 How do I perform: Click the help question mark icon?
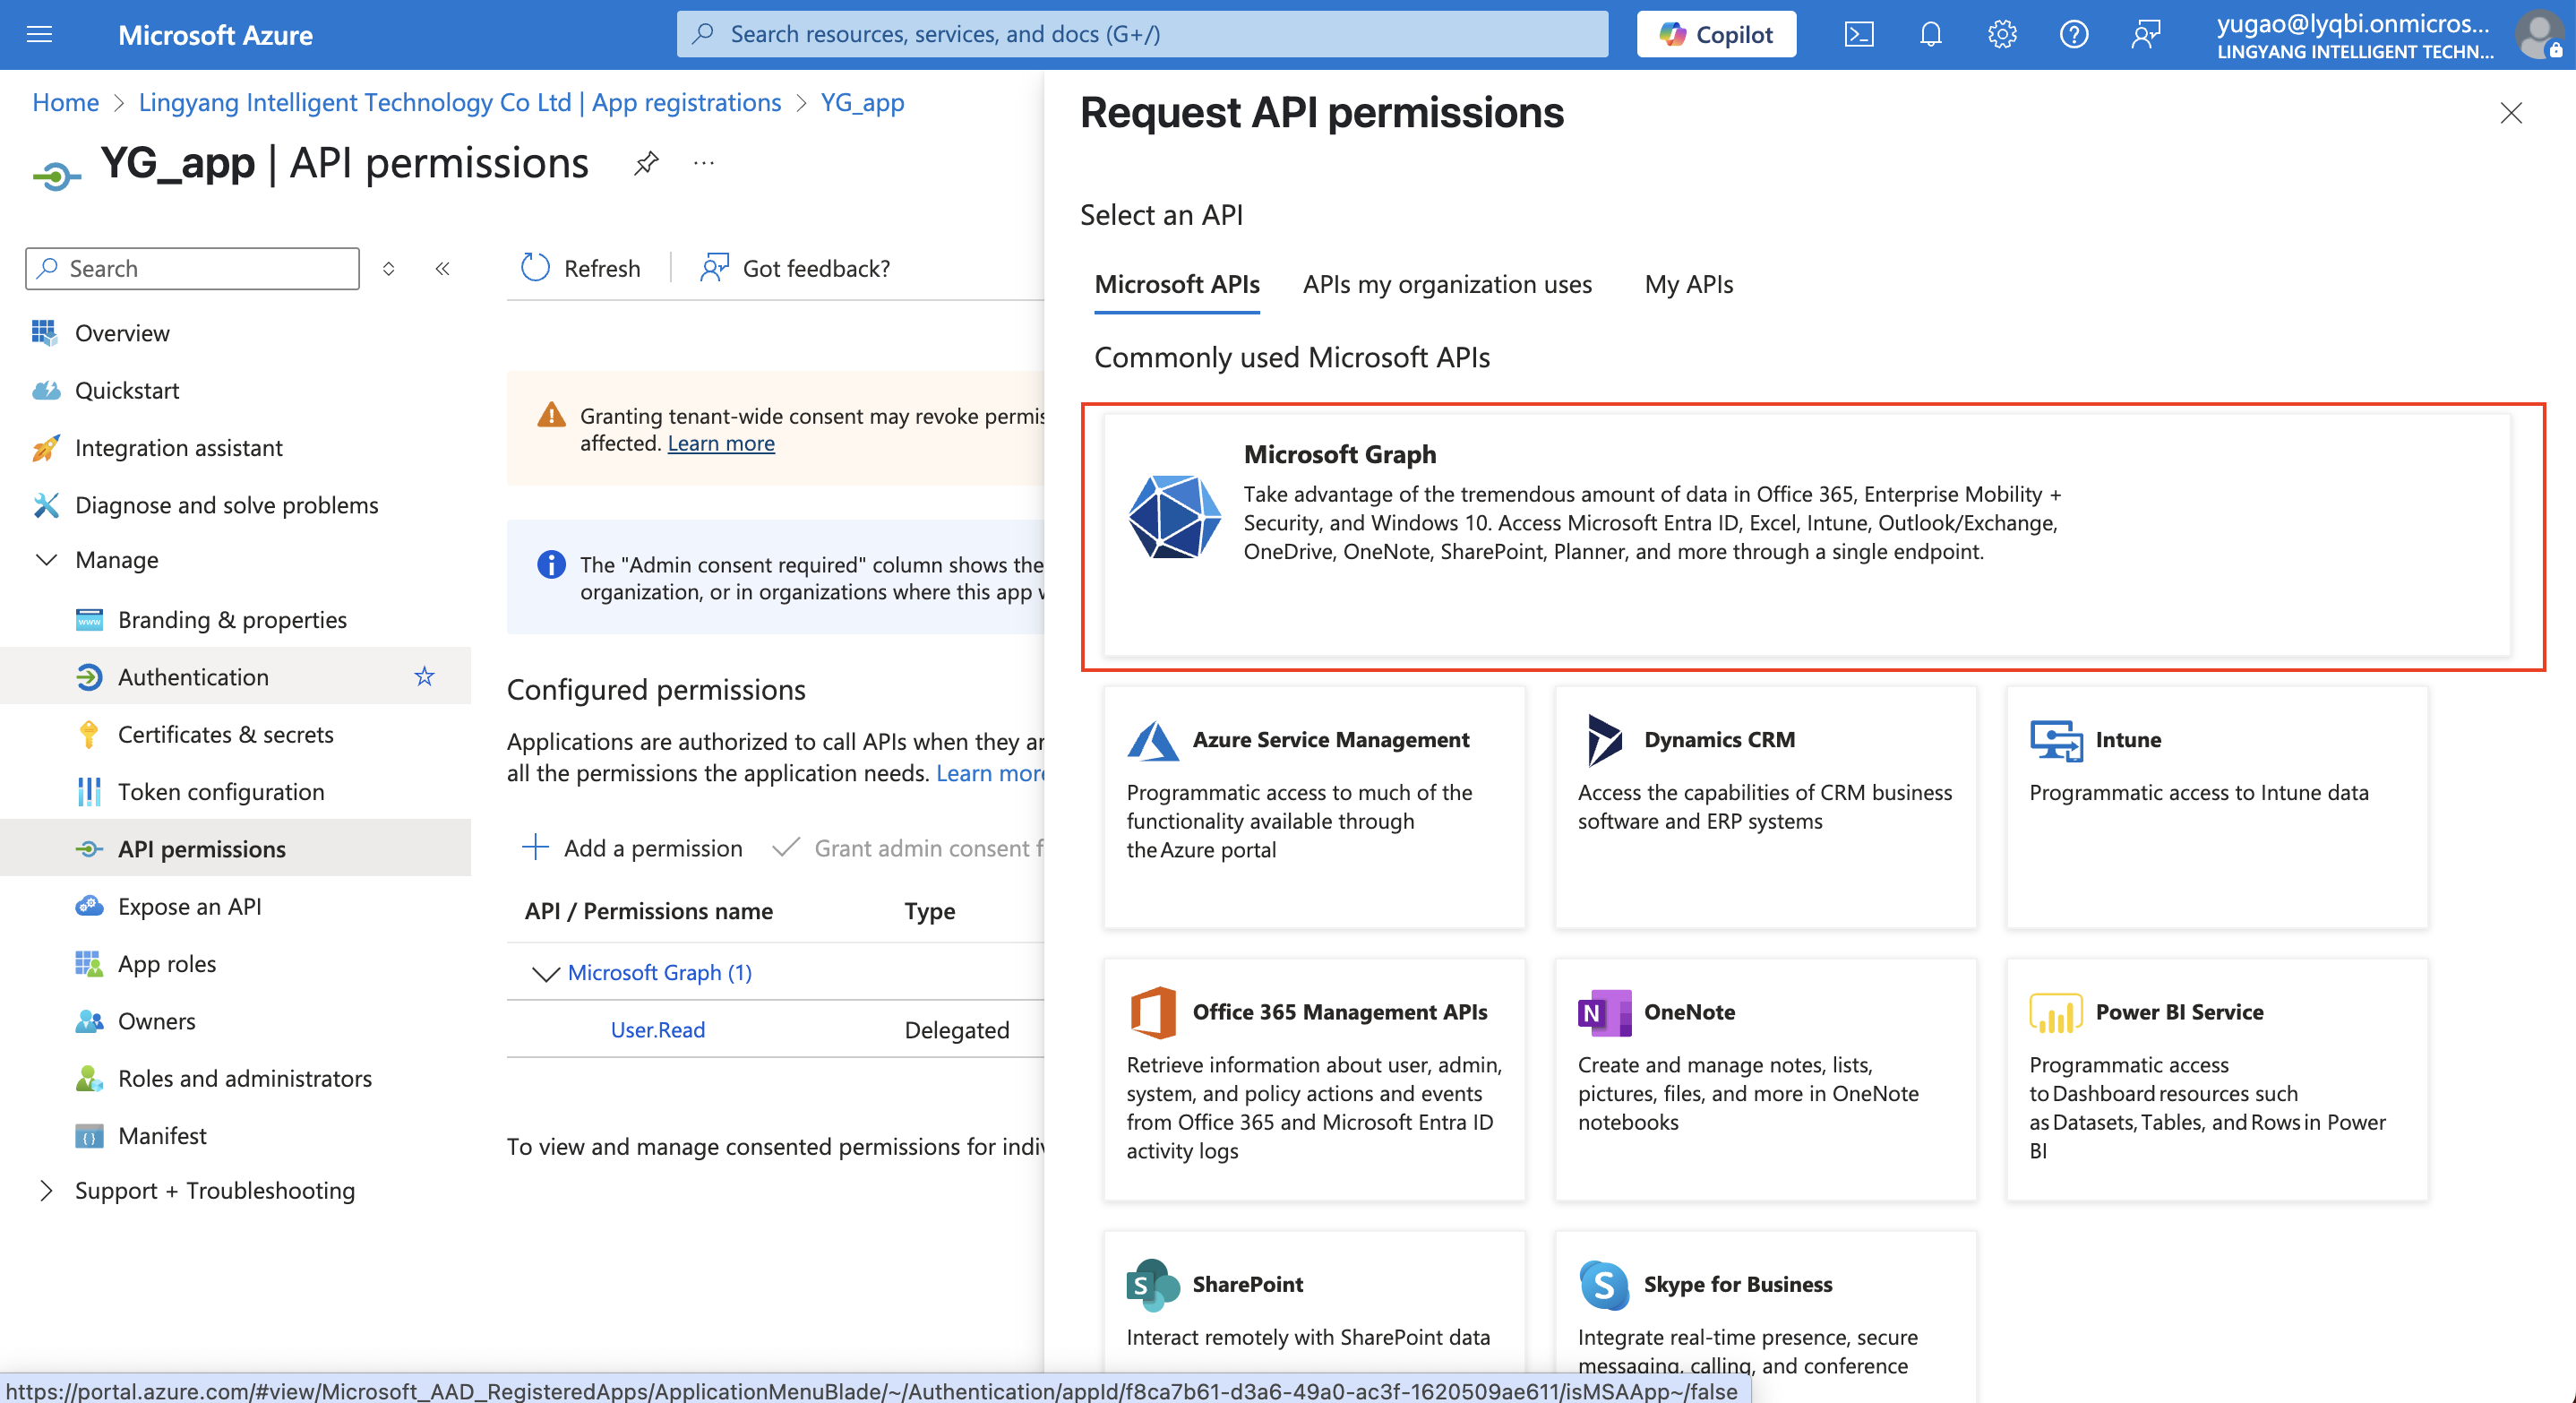tap(2074, 35)
